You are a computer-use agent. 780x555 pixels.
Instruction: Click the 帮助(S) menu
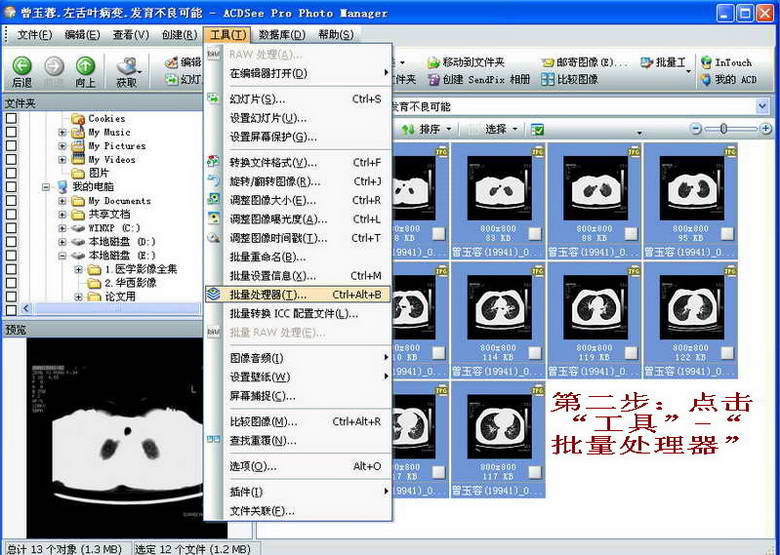336,35
